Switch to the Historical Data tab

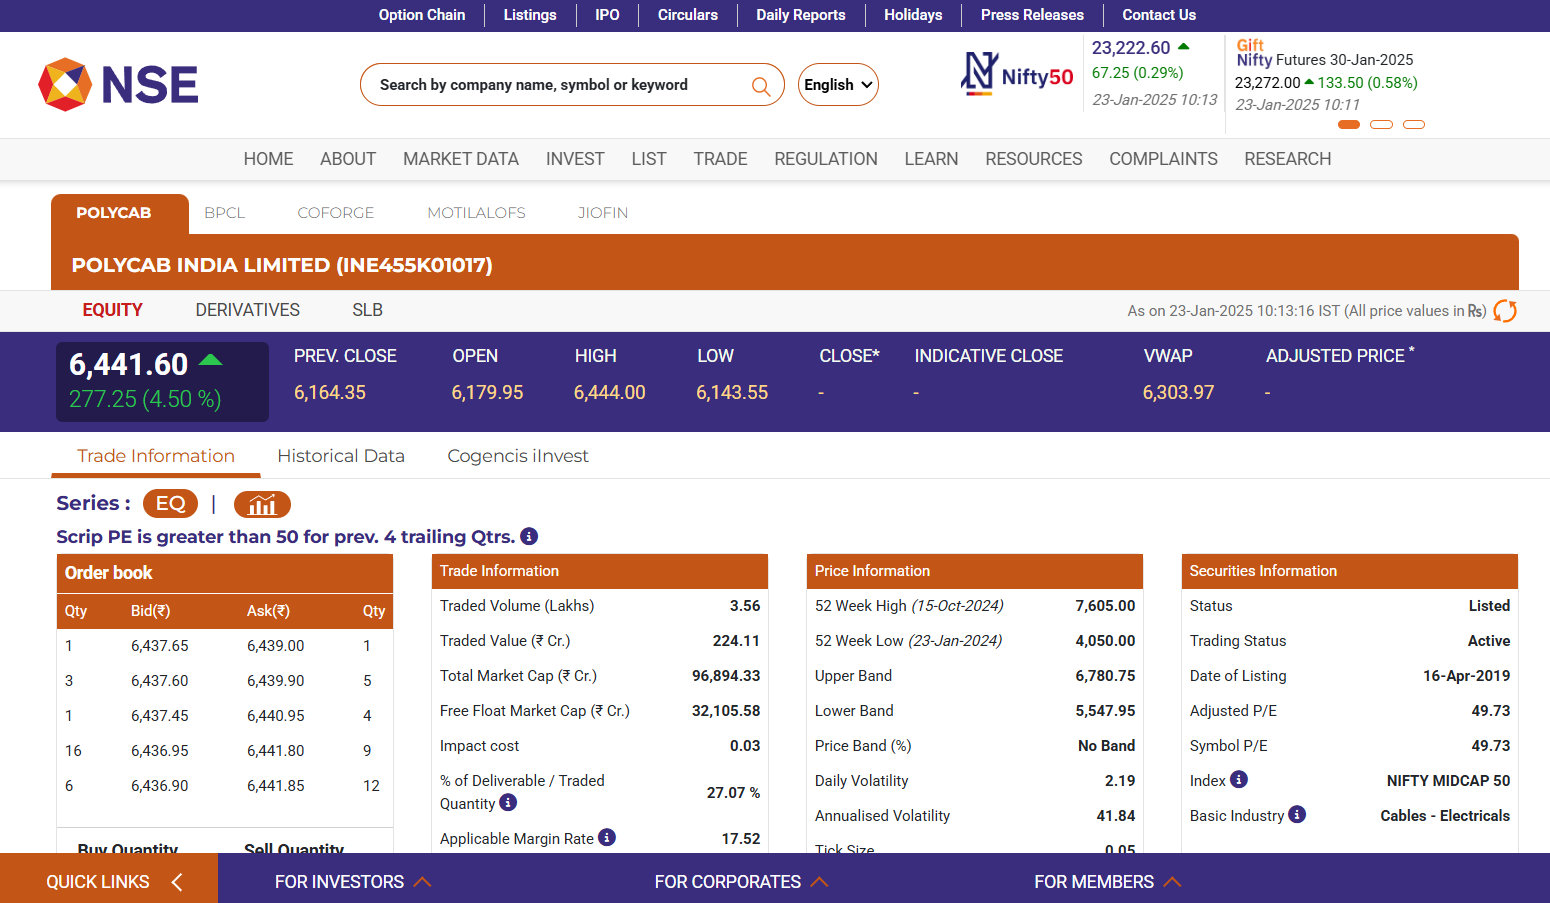[341, 456]
